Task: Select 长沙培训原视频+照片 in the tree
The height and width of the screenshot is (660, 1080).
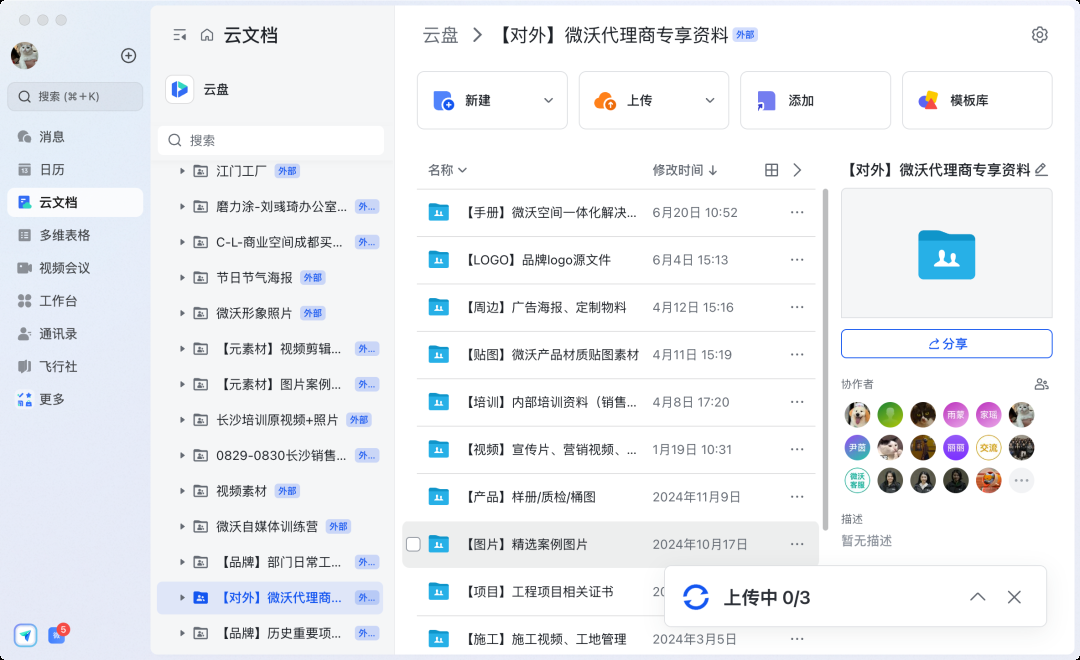Action: coord(269,420)
